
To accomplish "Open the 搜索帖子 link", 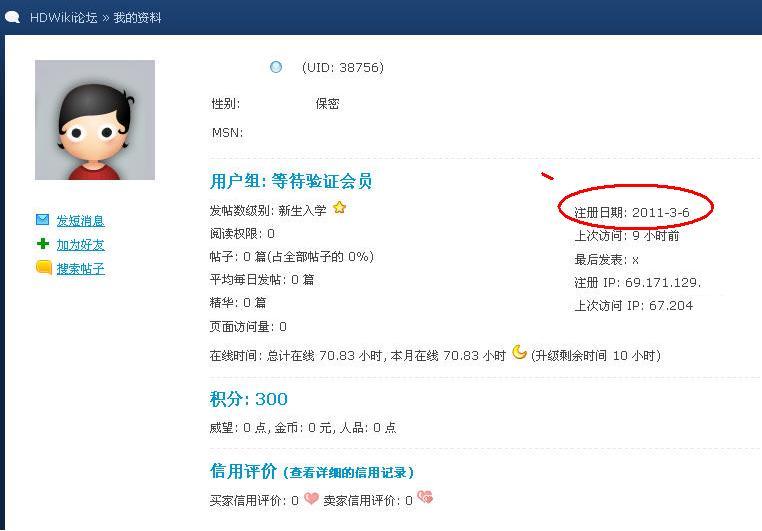I will pos(80,269).
